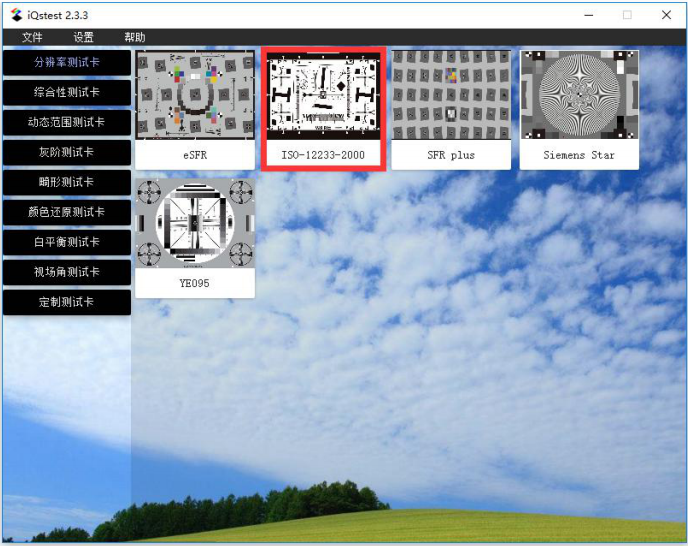Choose the YE095 chart thumbnail

pos(195,223)
